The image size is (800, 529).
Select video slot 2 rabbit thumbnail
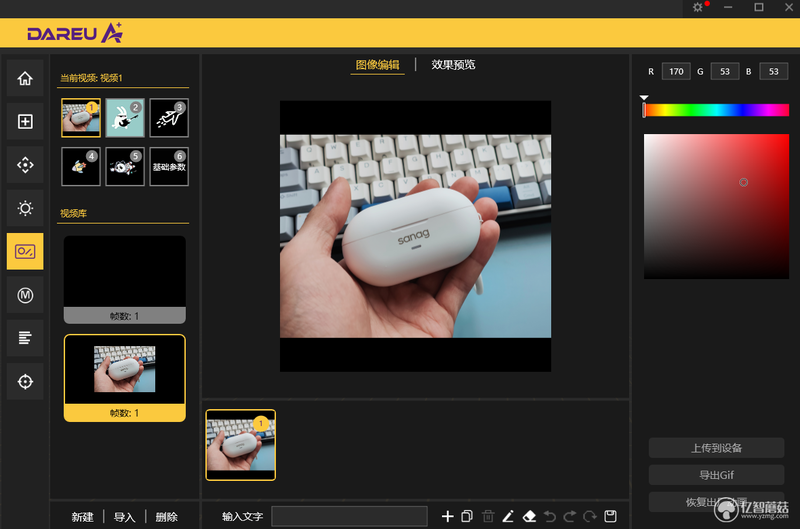pyautogui.click(x=125, y=118)
